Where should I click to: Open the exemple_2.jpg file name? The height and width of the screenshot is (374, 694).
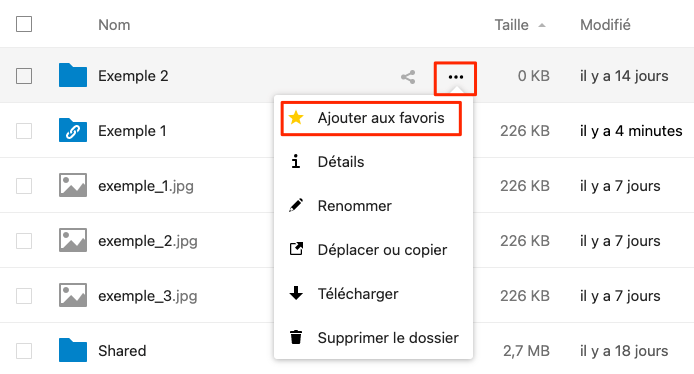pyautogui.click(x=147, y=241)
